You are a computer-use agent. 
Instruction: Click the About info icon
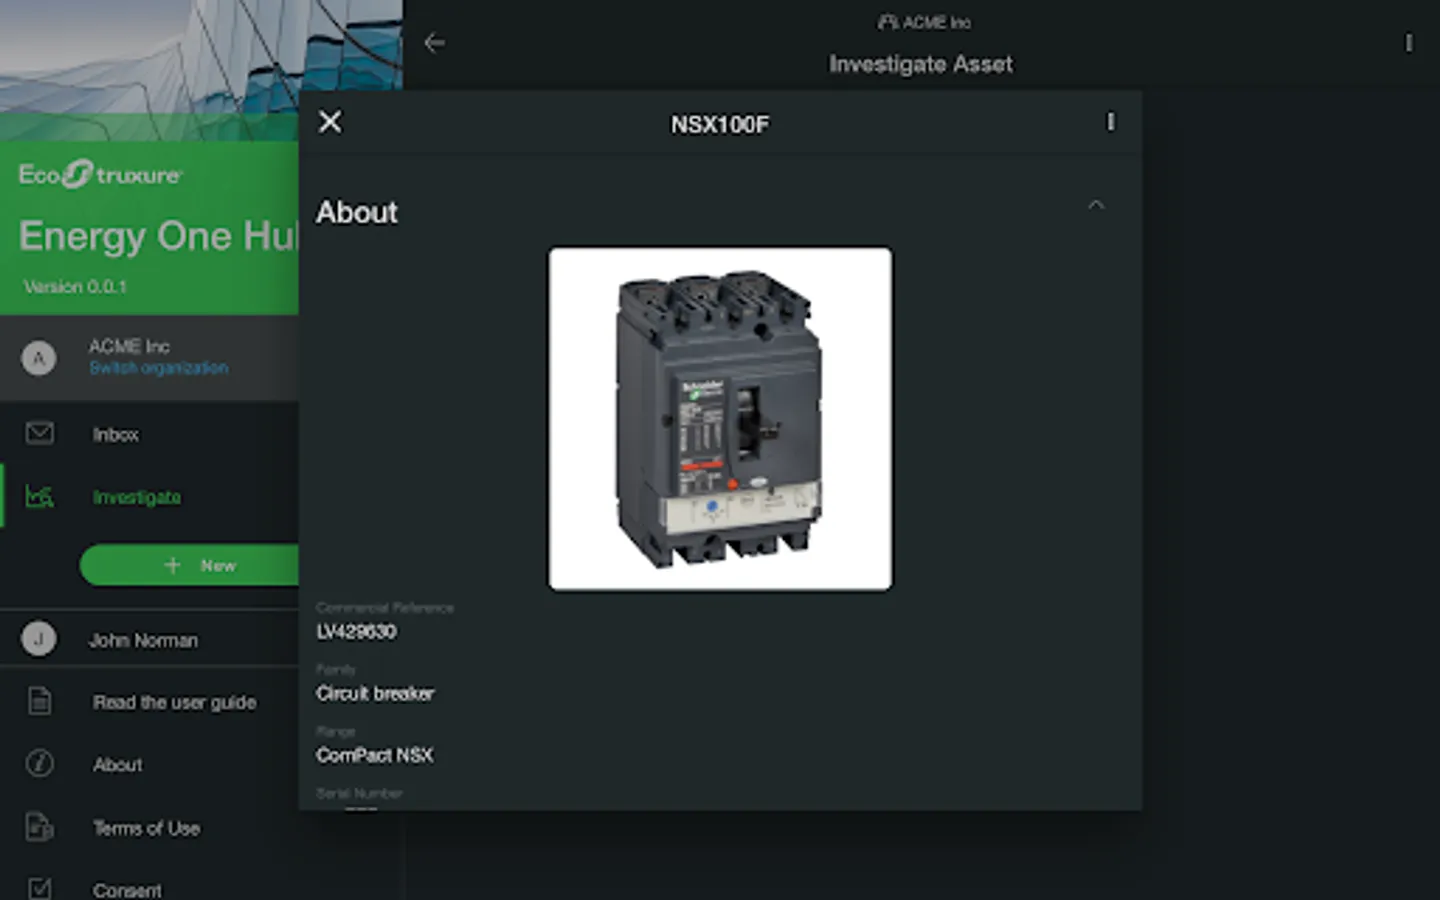pyautogui.click(x=39, y=764)
